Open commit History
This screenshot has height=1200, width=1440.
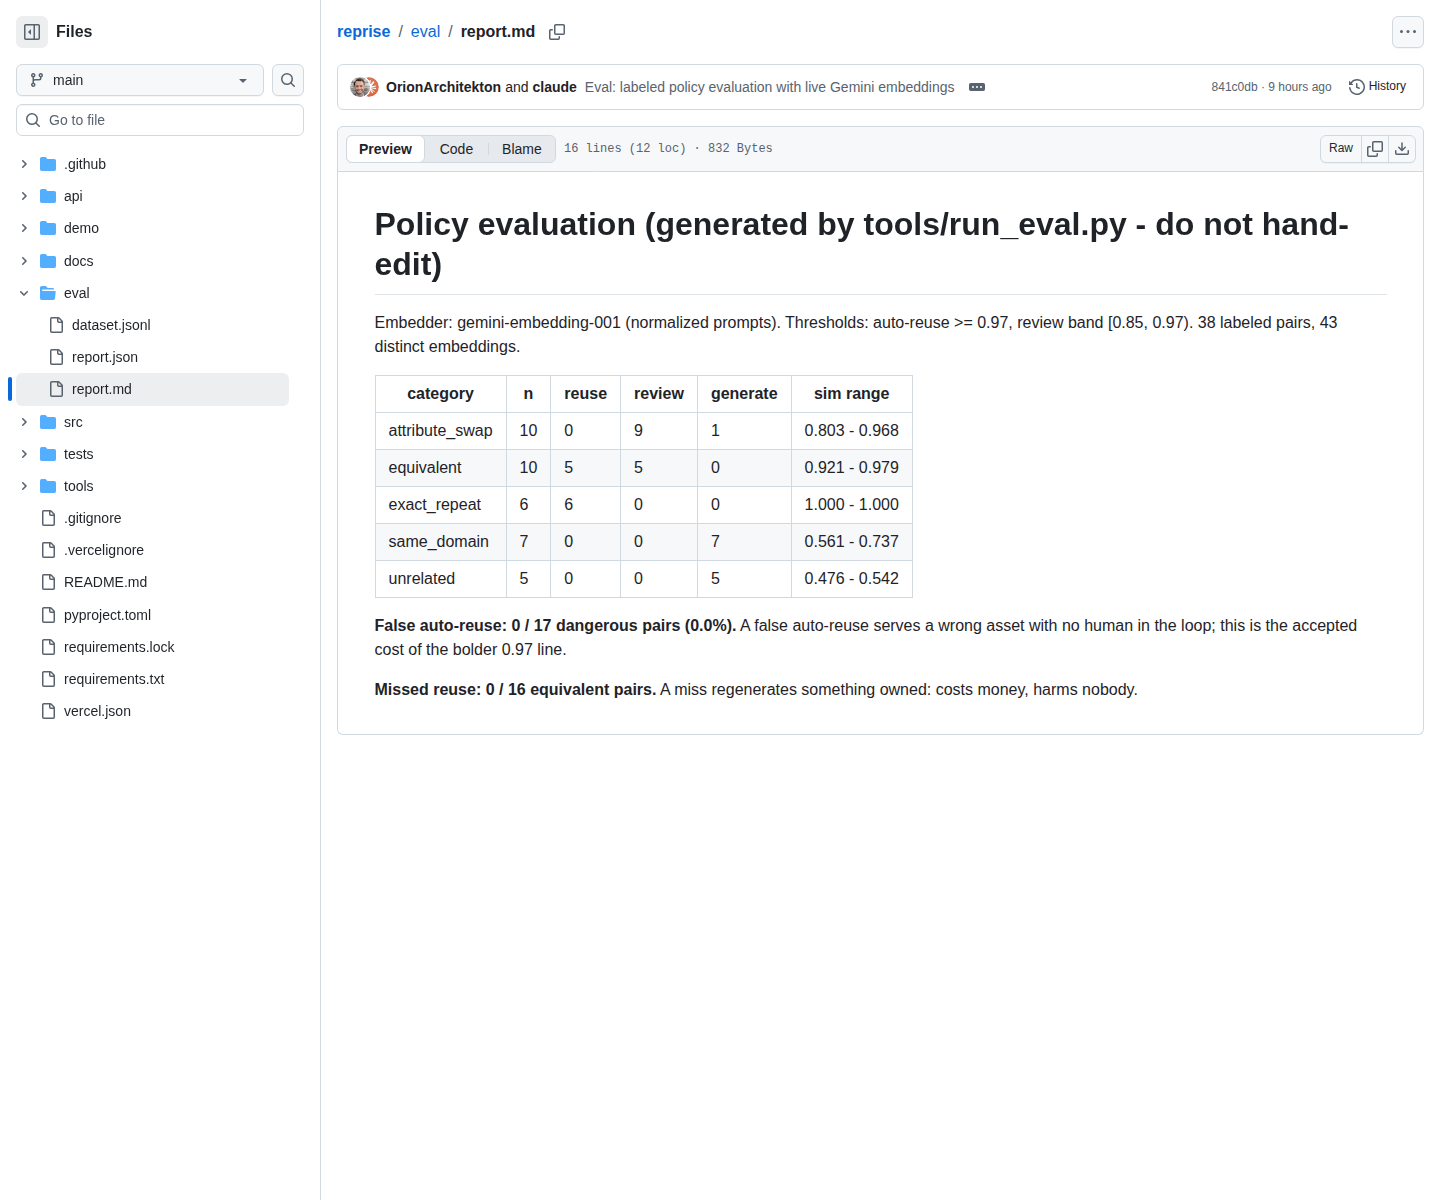point(1378,87)
